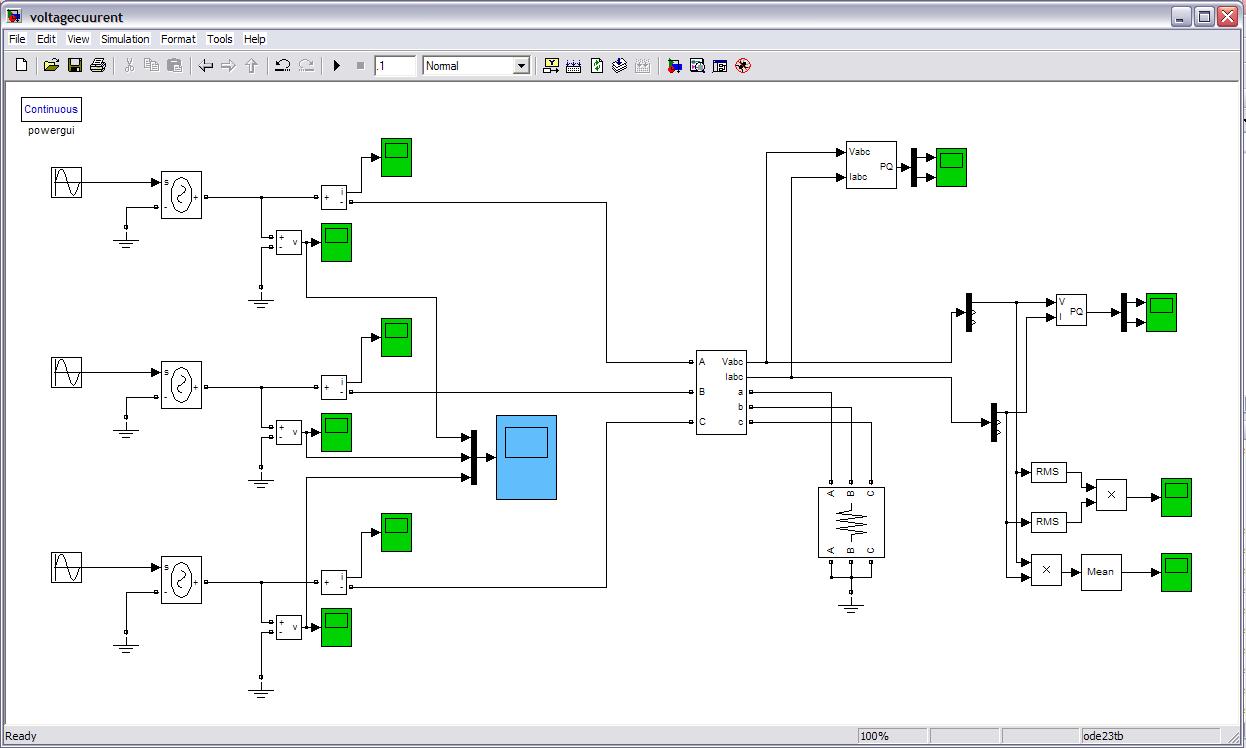Select the large blue scope block
Screen dimensions: 1246x748
tap(526, 457)
